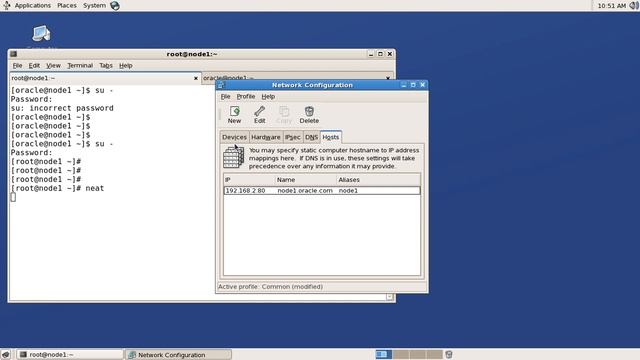The image size is (640, 360).
Task: Click Network Configuration taskbar button
Action: pyautogui.click(x=178, y=355)
